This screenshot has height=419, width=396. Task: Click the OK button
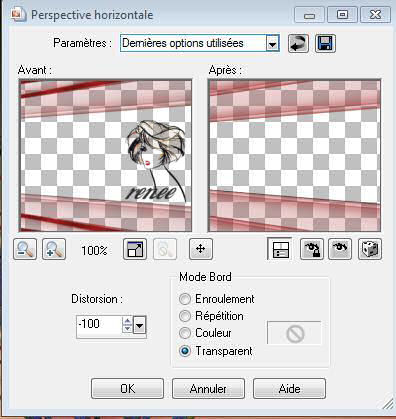pos(127,388)
